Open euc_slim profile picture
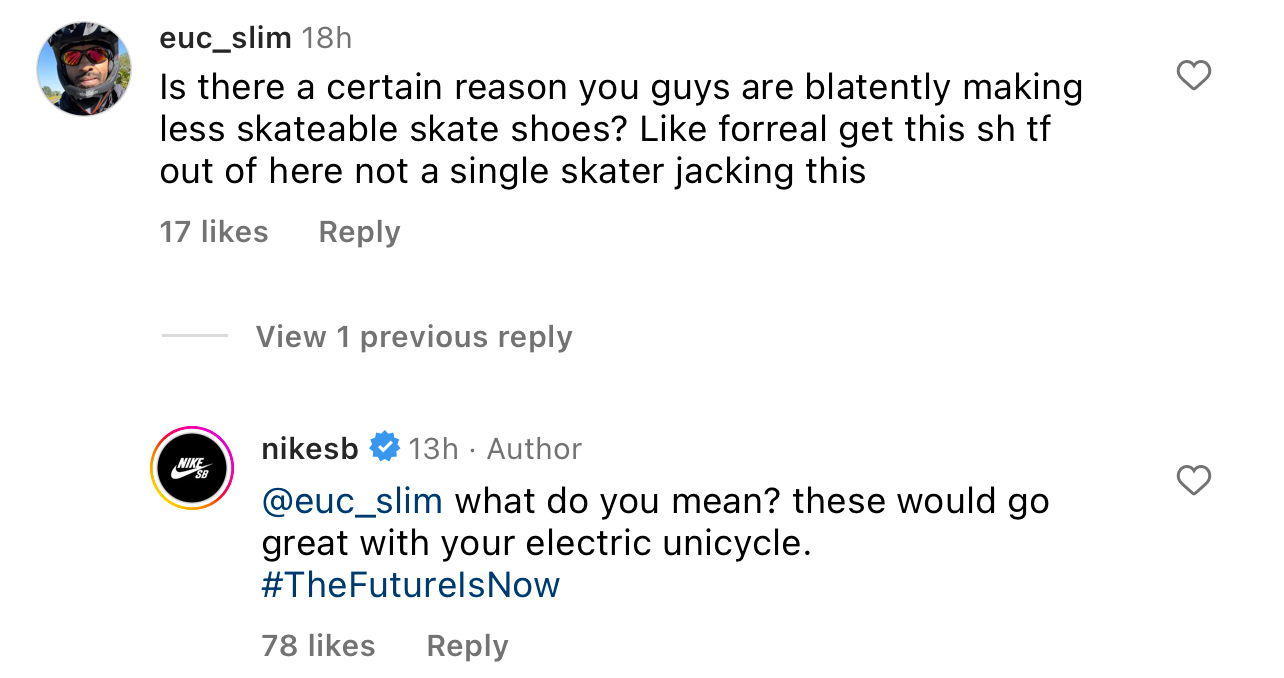 pyautogui.click(x=84, y=68)
